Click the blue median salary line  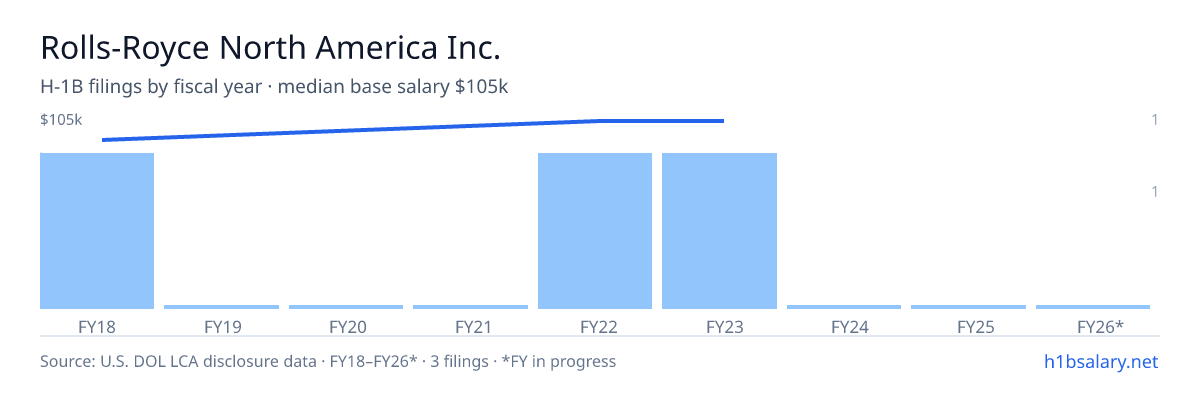coord(413,130)
